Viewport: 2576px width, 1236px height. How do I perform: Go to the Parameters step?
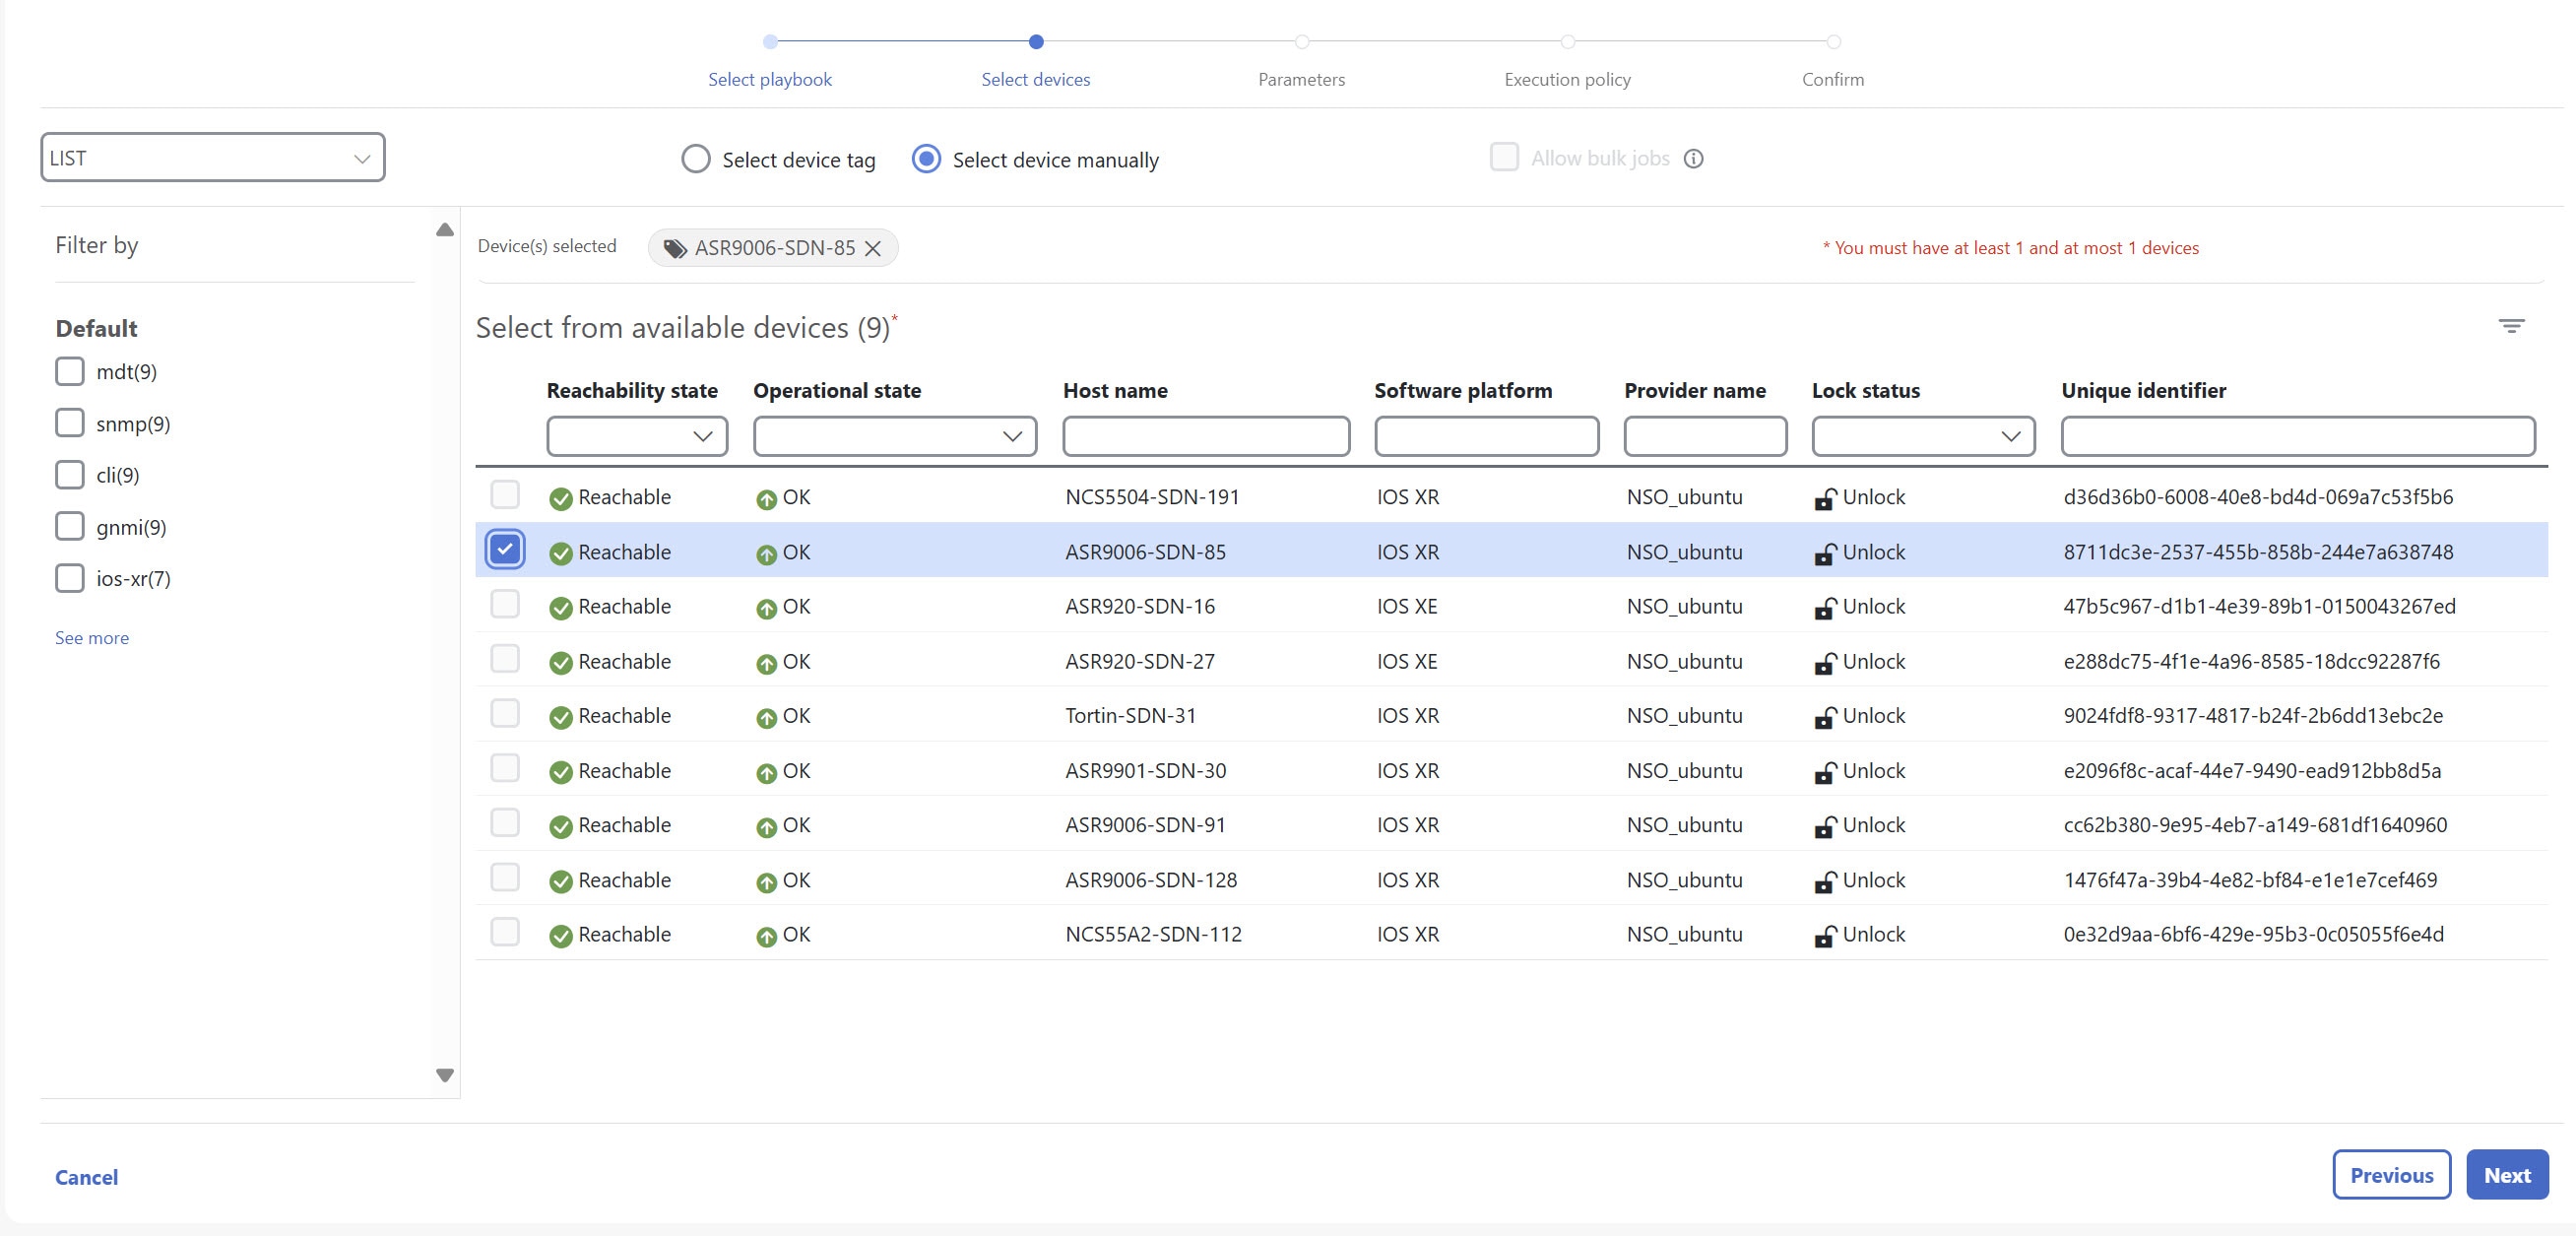pyautogui.click(x=1301, y=79)
